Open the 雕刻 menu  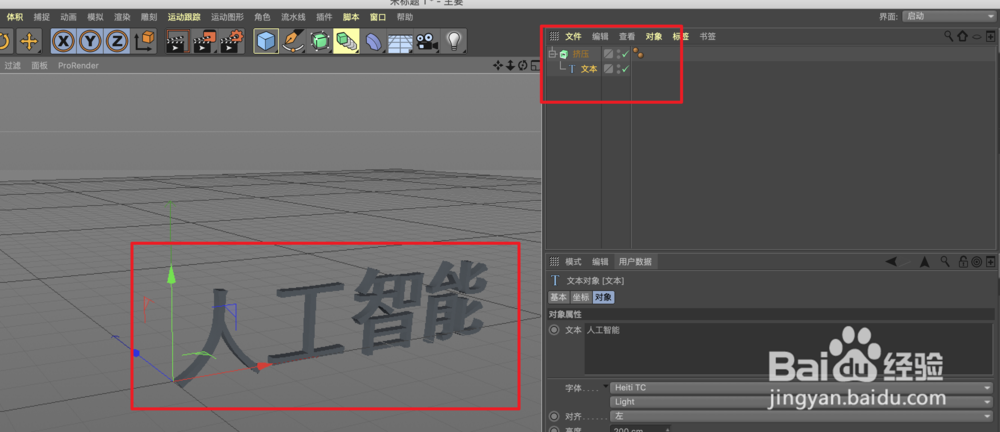pos(149,17)
